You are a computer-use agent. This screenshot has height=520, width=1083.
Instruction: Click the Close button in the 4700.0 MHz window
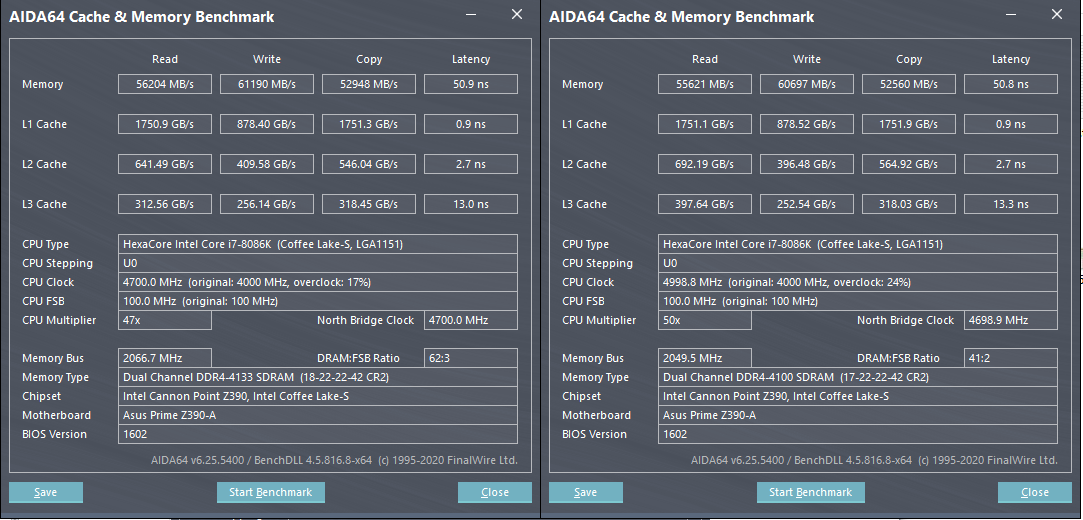pyautogui.click(x=494, y=492)
